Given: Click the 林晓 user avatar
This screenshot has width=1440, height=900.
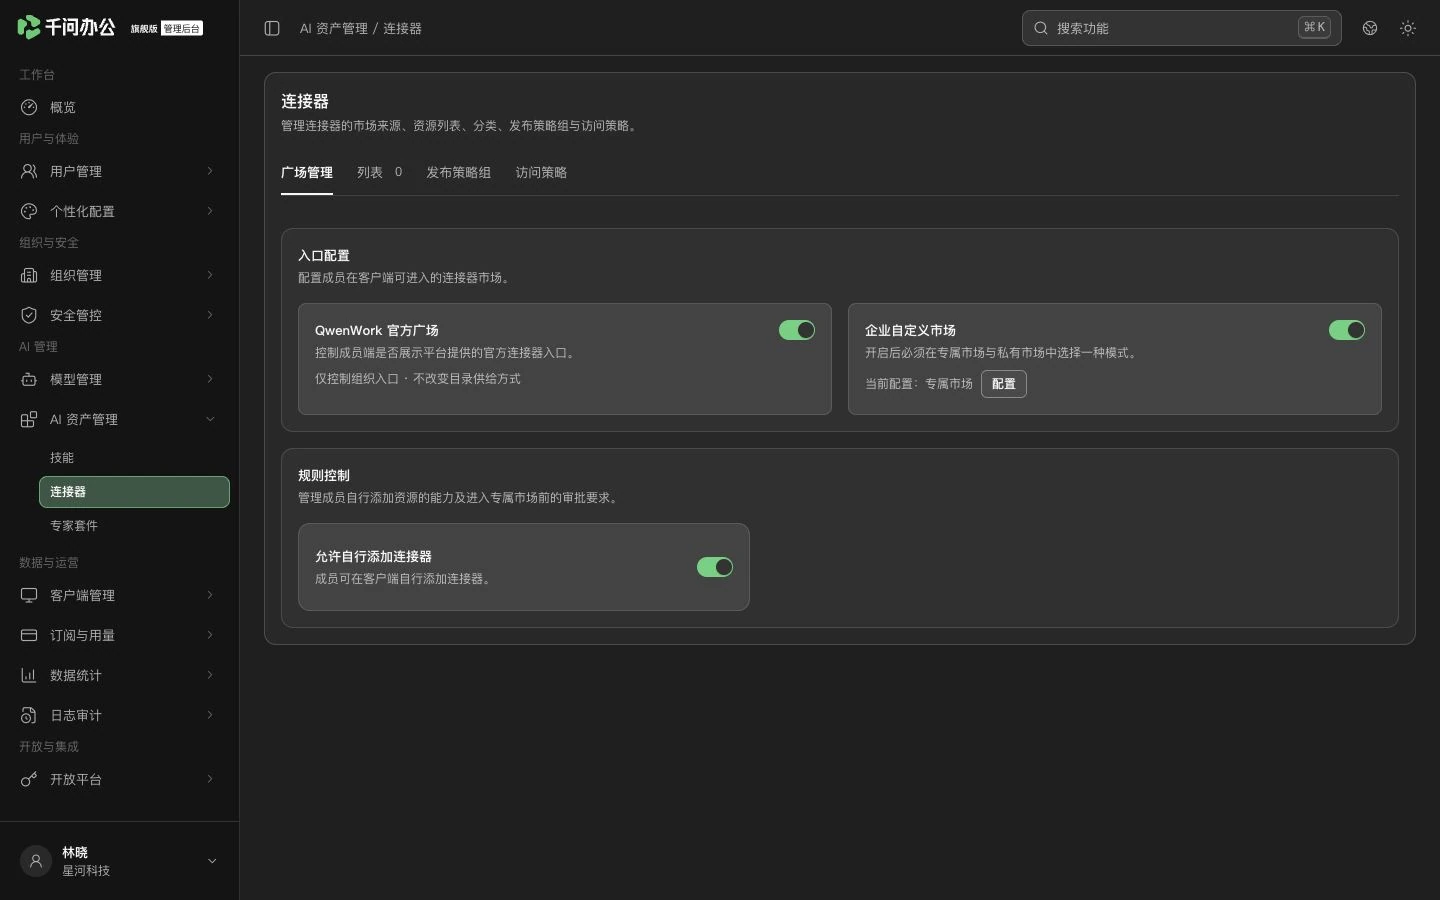Looking at the screenshot, I should (36, 861).
